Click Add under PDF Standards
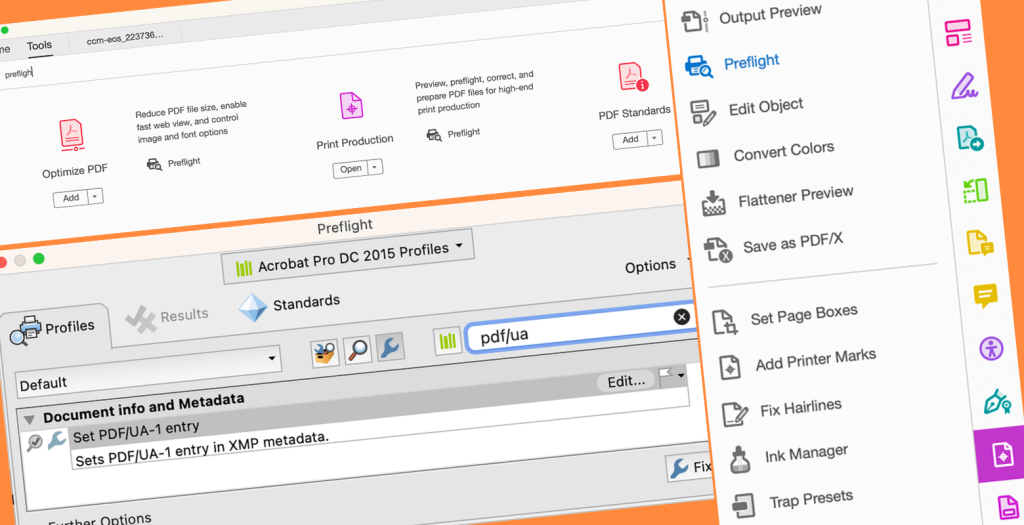 coord(630,139)
